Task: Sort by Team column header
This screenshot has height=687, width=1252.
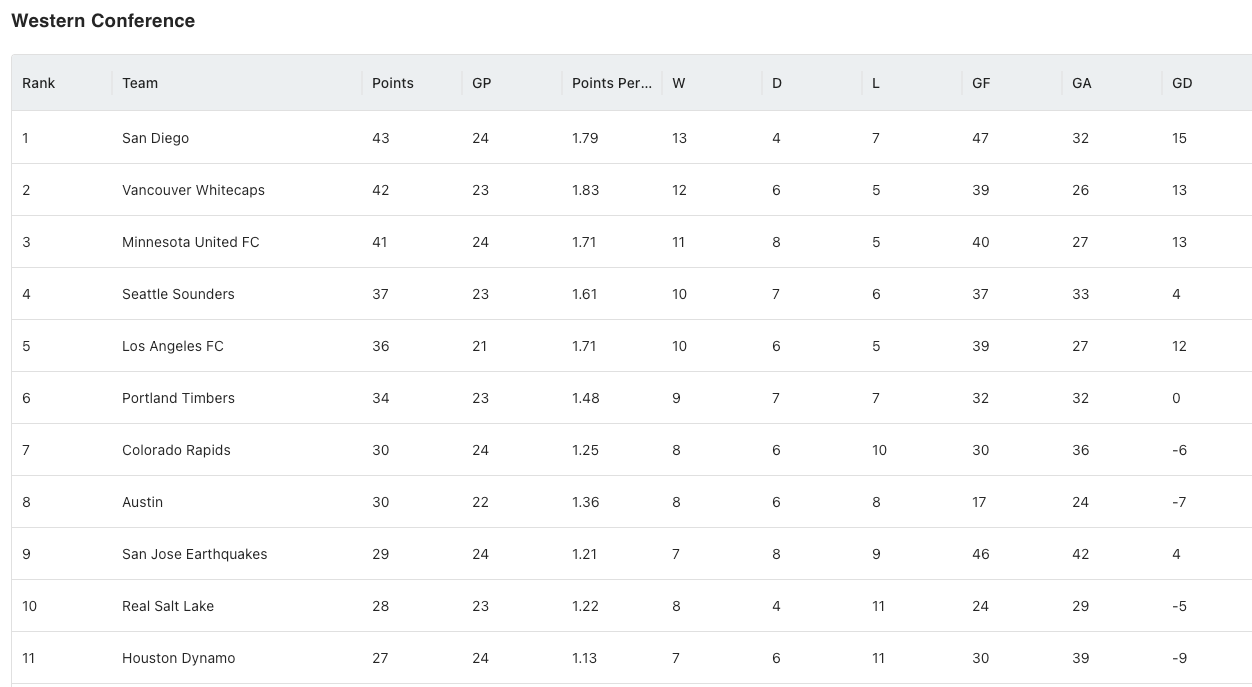Action: (140, 83)
